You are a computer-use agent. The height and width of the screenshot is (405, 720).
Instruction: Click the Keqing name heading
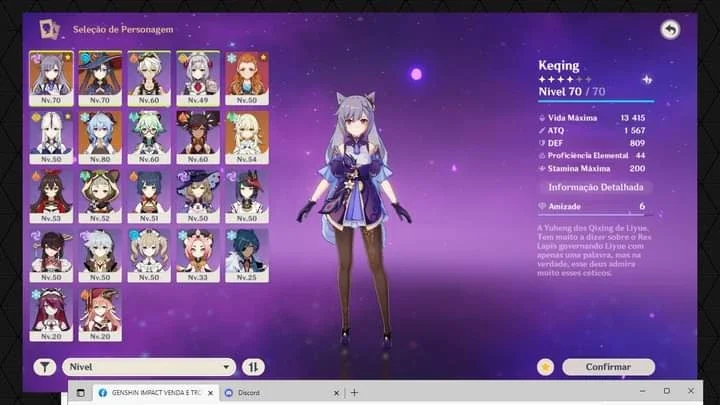tap(559, 66)
